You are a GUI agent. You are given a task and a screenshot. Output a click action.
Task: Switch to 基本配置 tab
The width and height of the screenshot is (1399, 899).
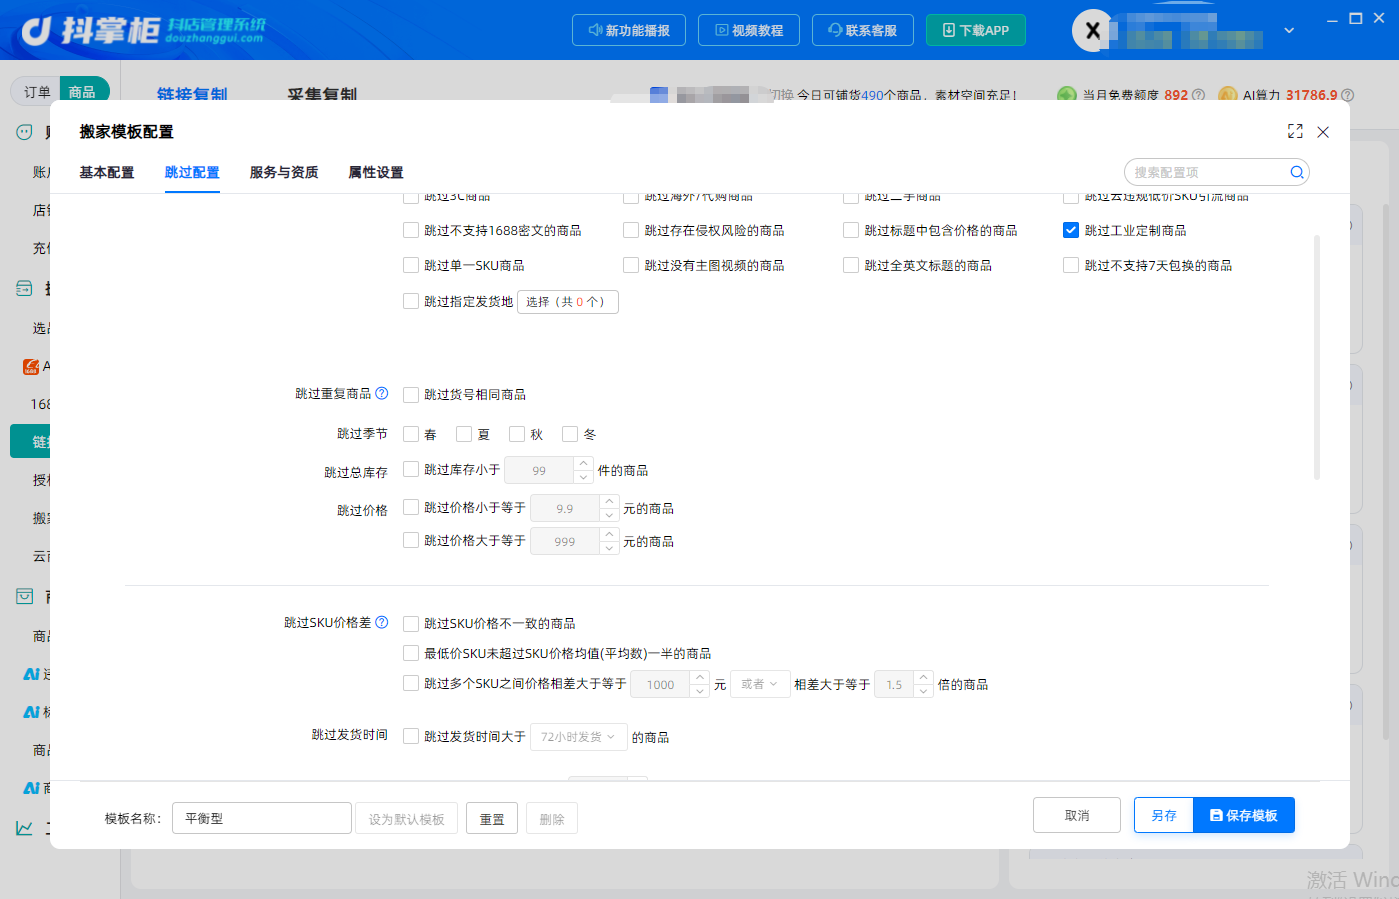tap(107, 172)
